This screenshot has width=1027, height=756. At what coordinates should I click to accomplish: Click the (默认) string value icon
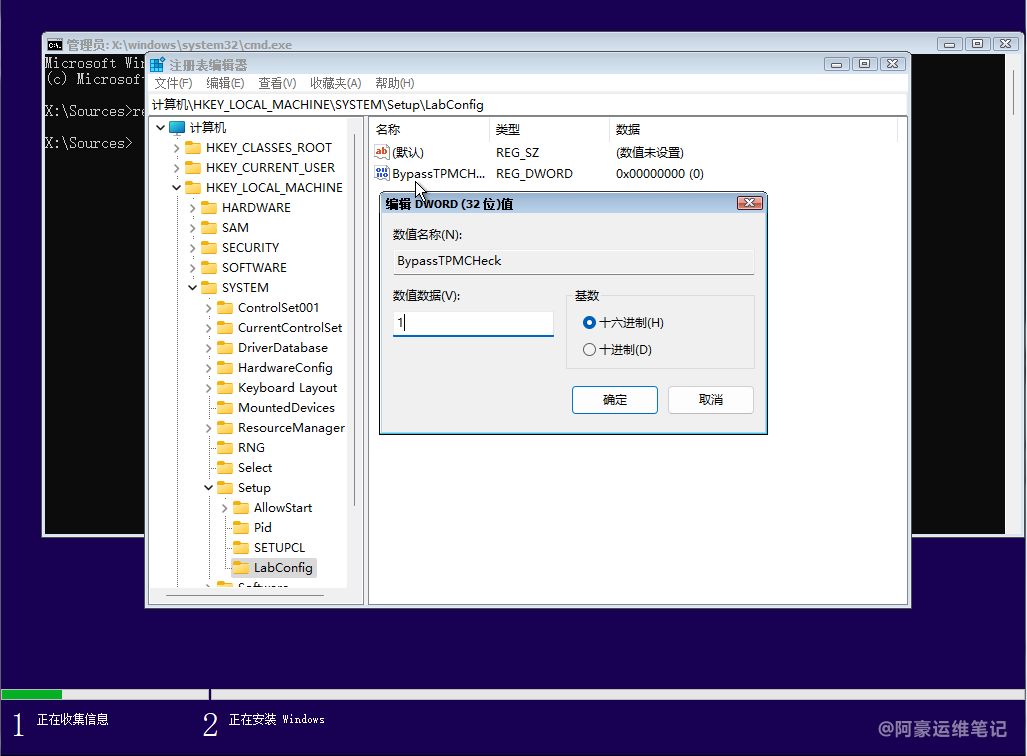pyautogui.click(x=382, y=152)
